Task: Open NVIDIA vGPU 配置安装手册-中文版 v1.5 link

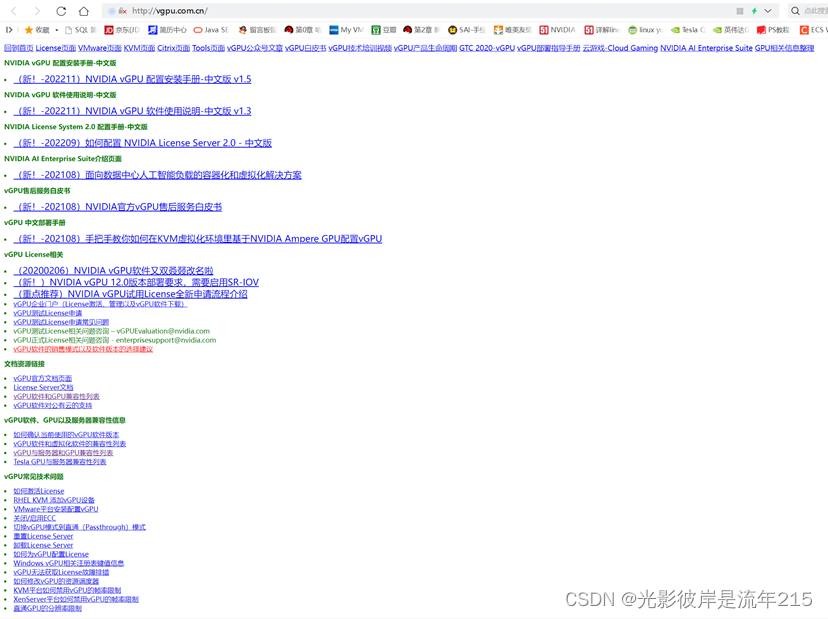Action: tap(133, 79)
